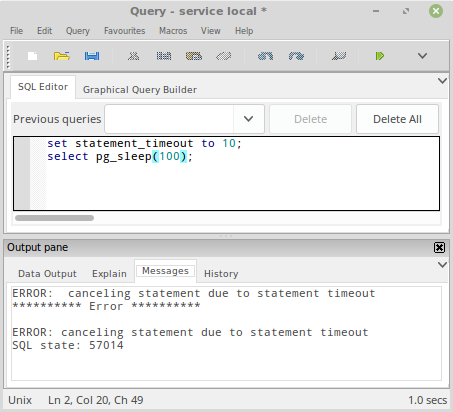Image resolution: width=453 pixels, height=412 pixels.
Task: Switch to Graphical Query Builder tab
Action: click(x=140, y=90)
